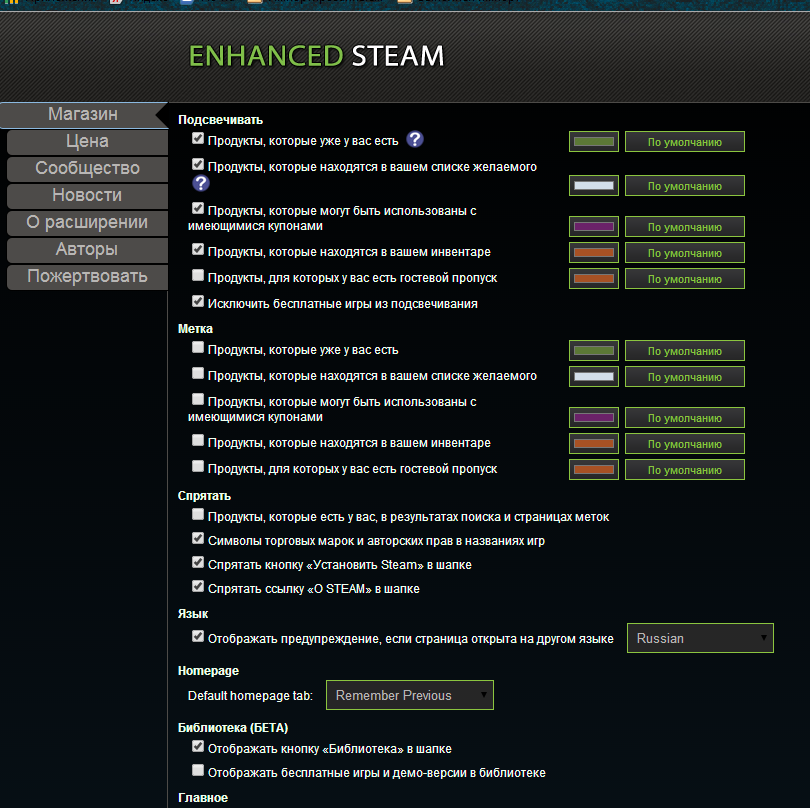This screenshot has width=810, height=808.
Task: Reset Метка color for owned products to default
Action: [x=684, y=351]
